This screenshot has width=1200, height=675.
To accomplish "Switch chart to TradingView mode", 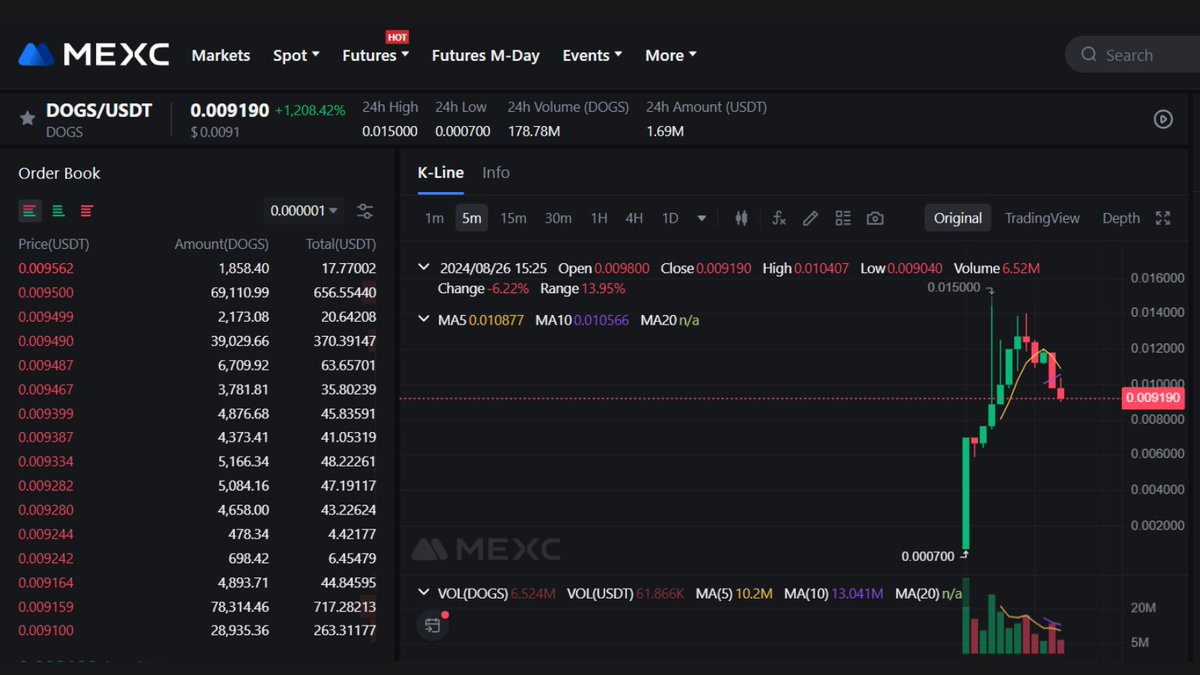I will click(1042, 218).
